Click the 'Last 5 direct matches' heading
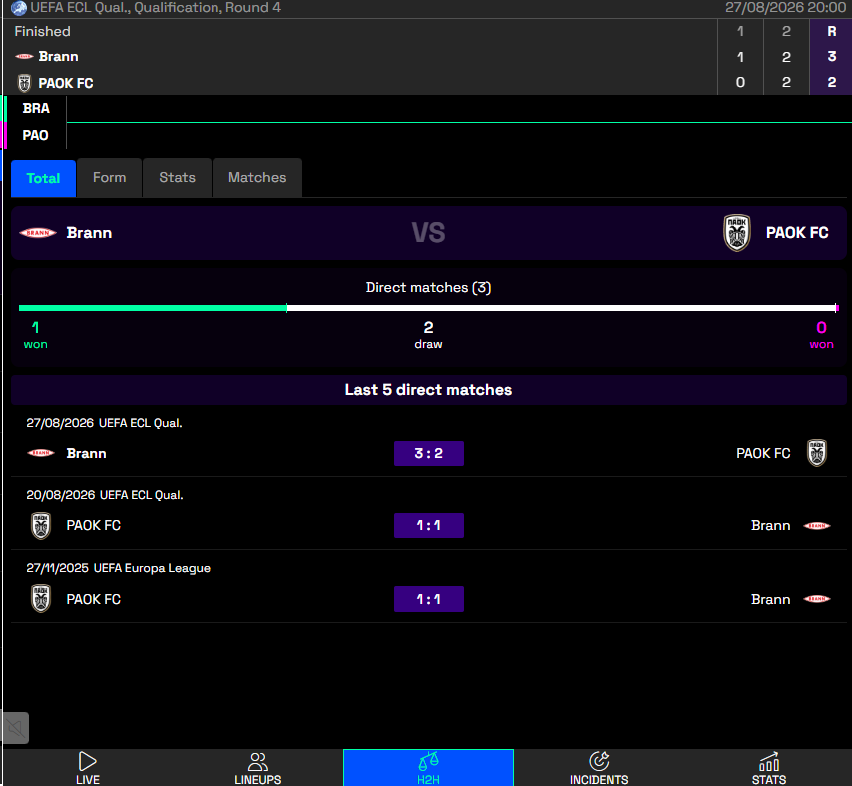This screenshot has height=786, width=852. coord(428,390)
